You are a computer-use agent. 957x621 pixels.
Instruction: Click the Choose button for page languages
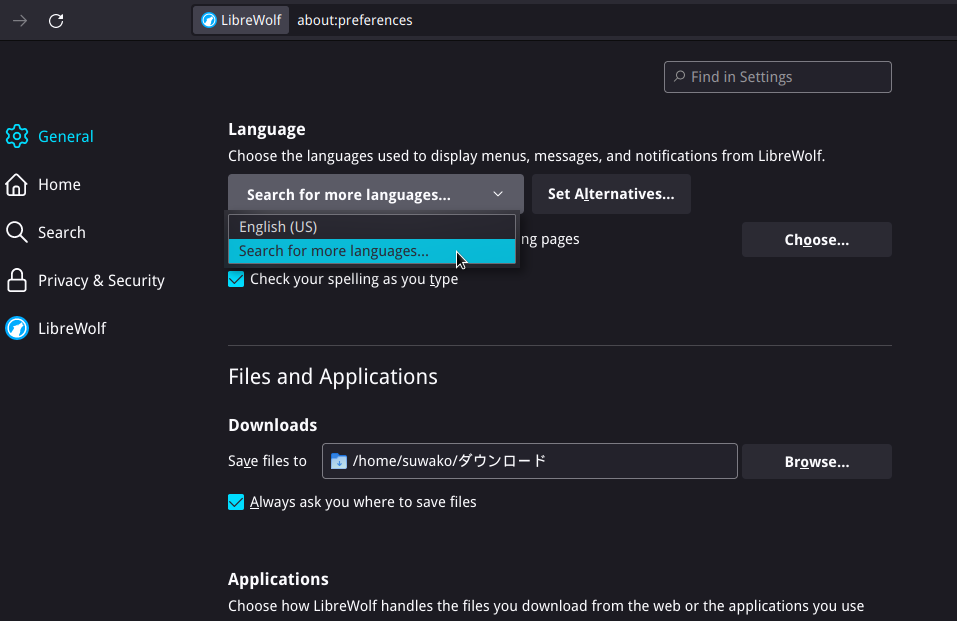pyautogui.click(x=817, y=239)
